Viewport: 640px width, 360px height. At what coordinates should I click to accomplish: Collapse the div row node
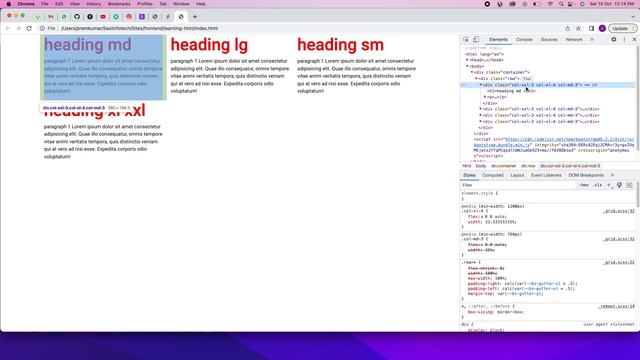pos(476,78)
